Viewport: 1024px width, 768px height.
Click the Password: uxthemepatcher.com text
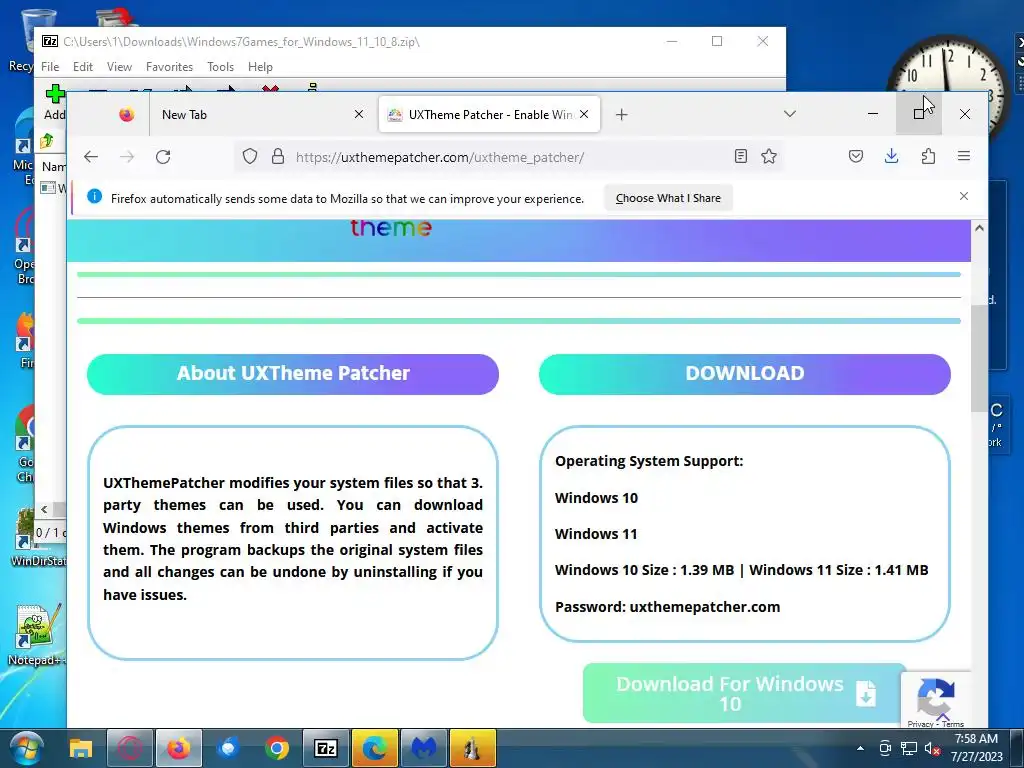tap(667, 607)
